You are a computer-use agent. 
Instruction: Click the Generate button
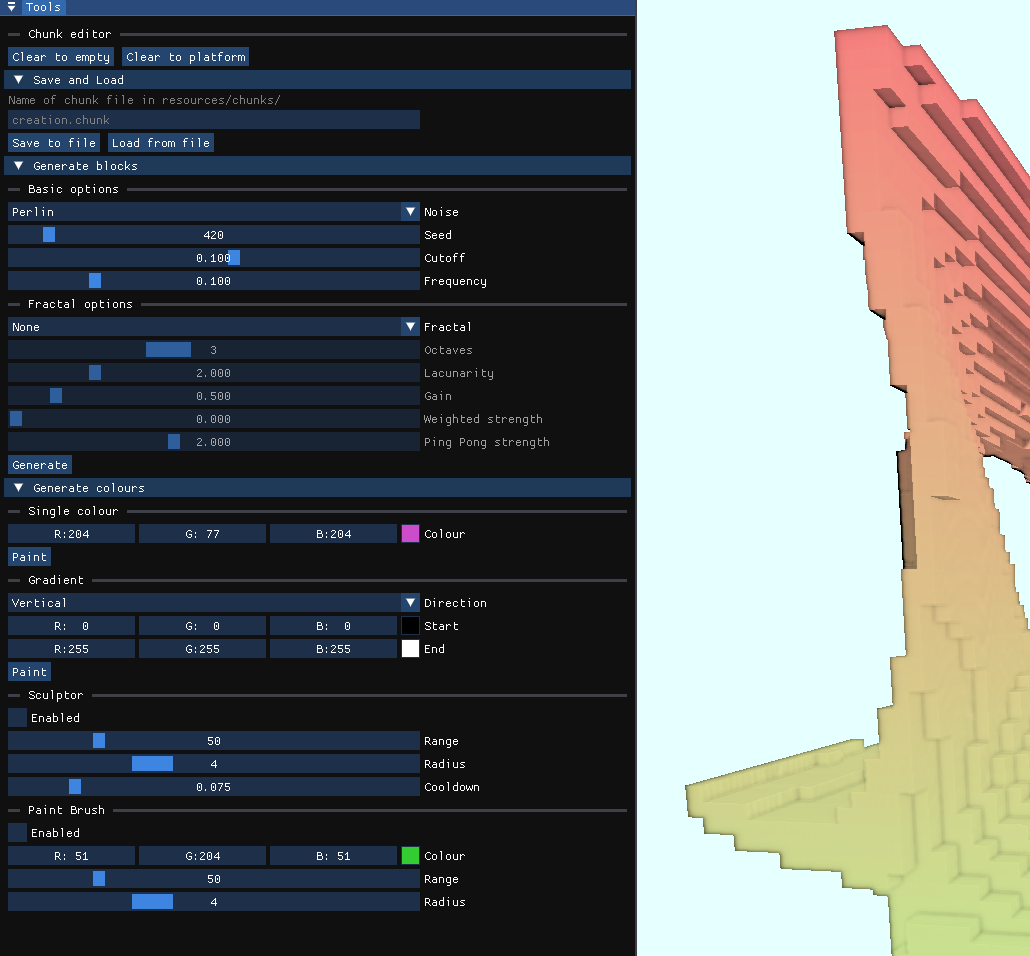[x=40, y=465]
